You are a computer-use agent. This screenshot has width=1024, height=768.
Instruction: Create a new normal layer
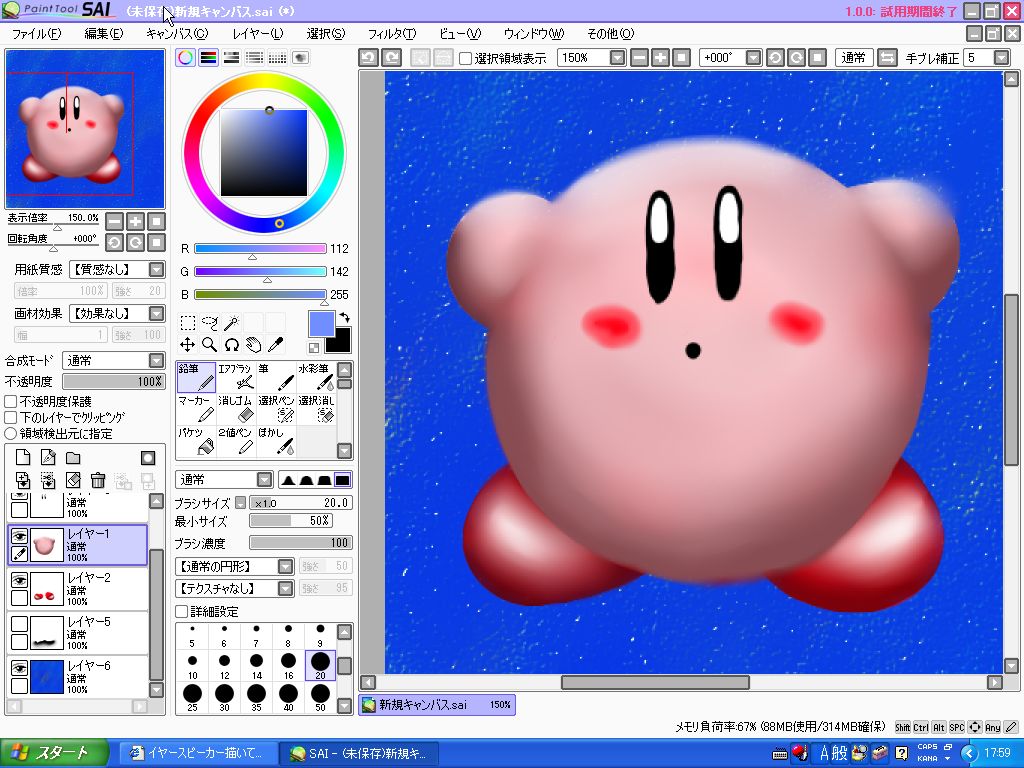[23, 458]
